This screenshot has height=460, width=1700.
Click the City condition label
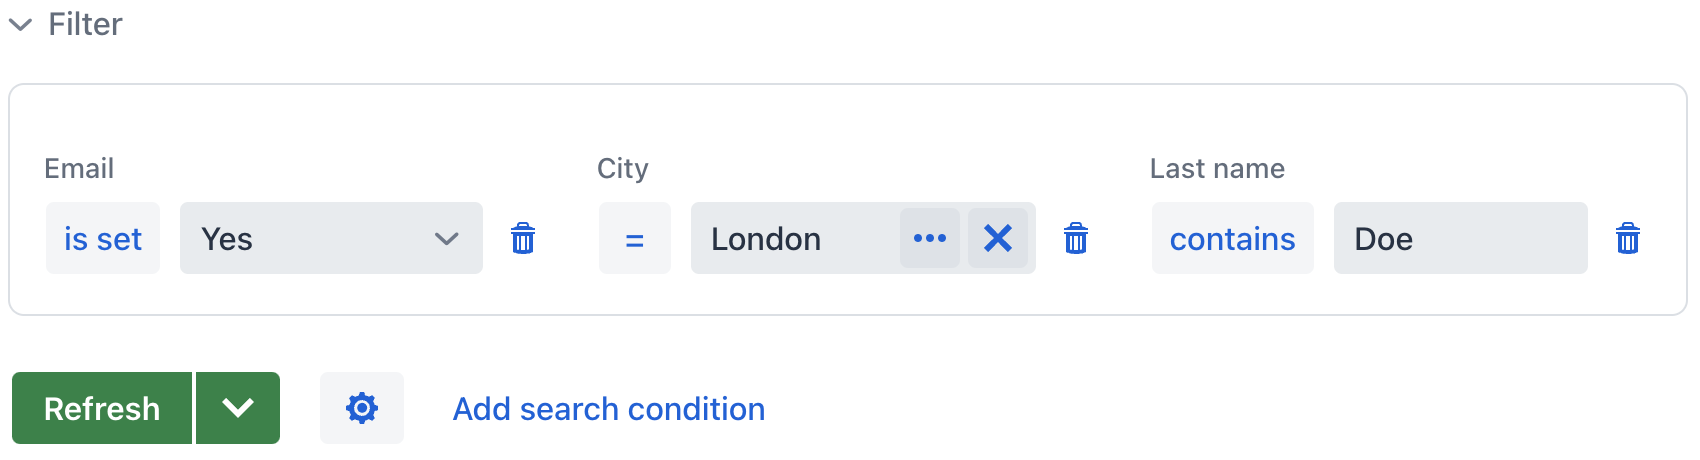[623, 168]
